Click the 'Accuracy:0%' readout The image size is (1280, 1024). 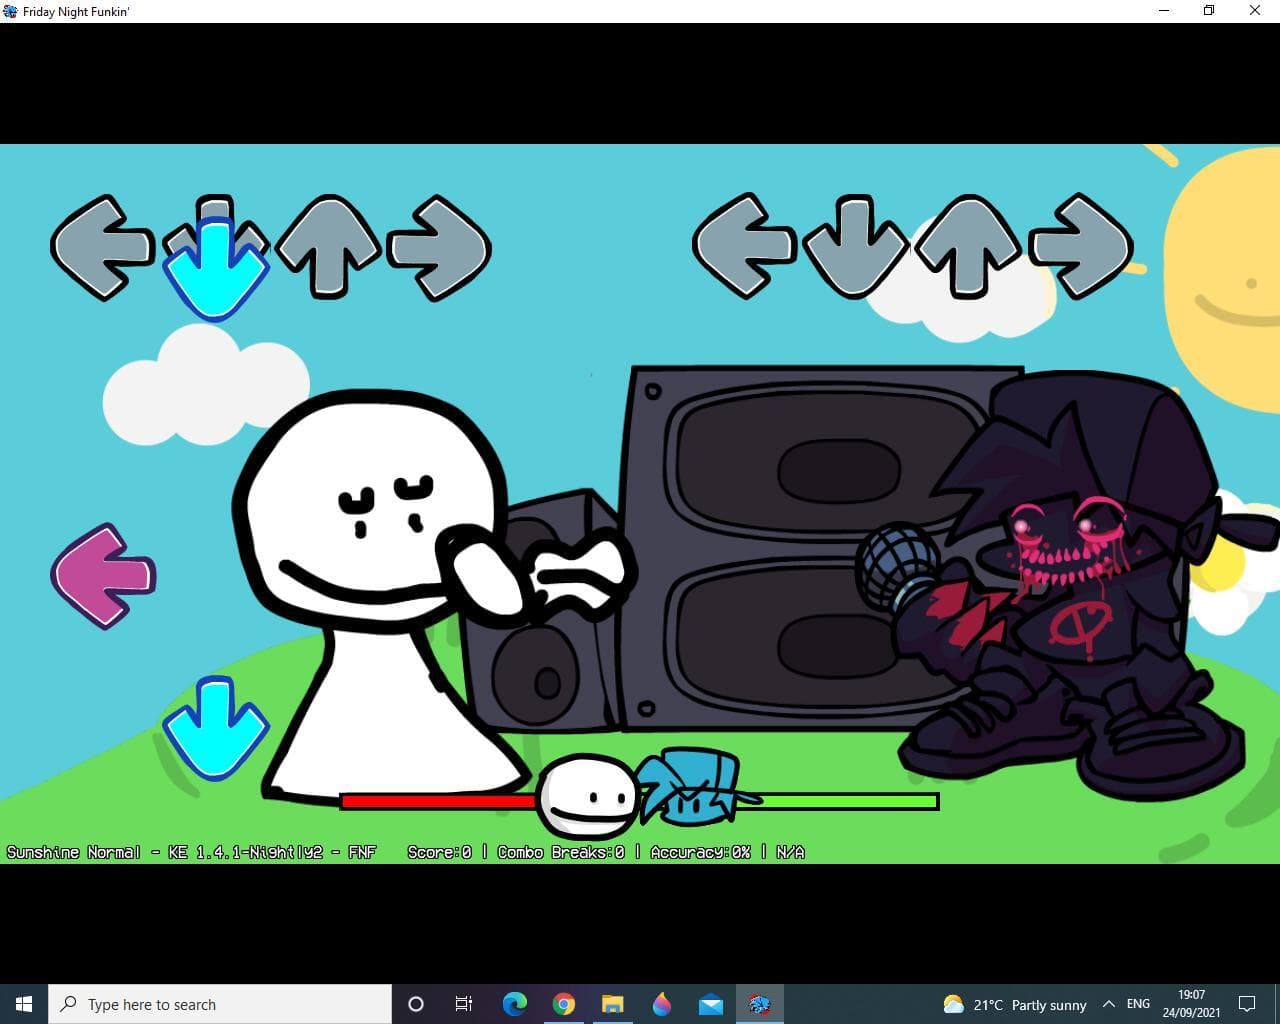700,852
